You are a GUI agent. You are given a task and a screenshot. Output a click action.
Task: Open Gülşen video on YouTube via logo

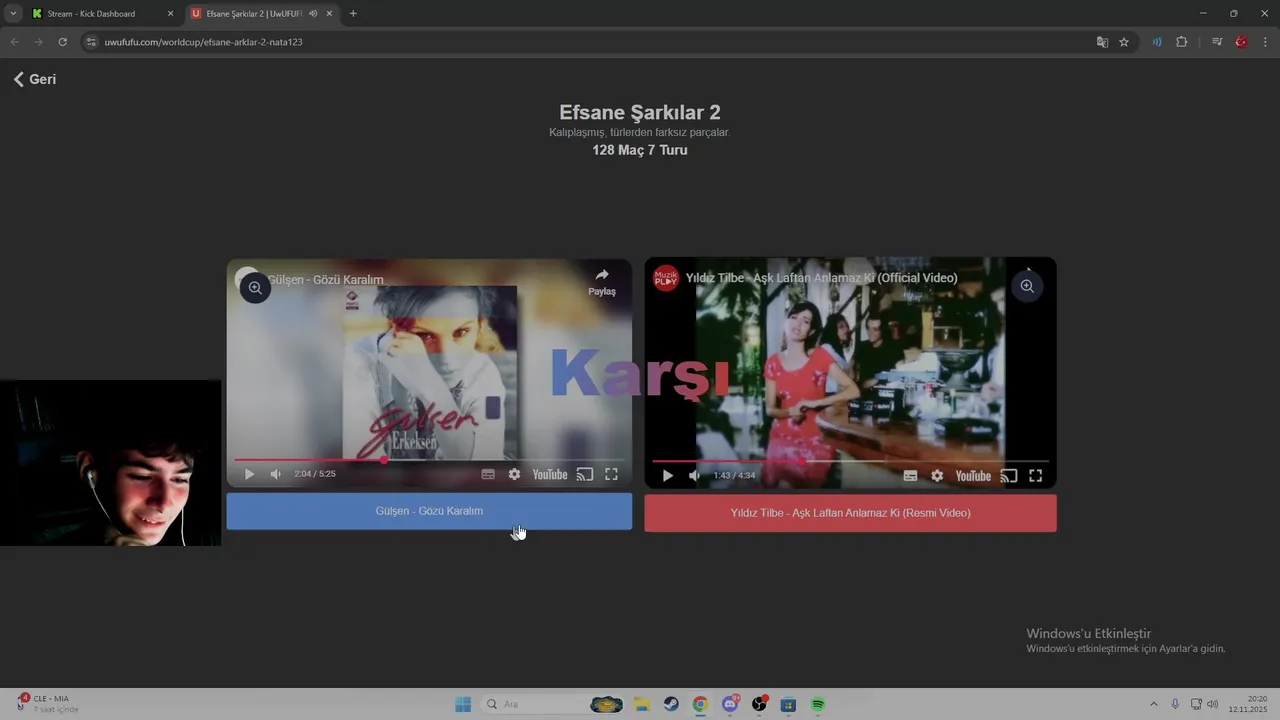tap(550, 474)
